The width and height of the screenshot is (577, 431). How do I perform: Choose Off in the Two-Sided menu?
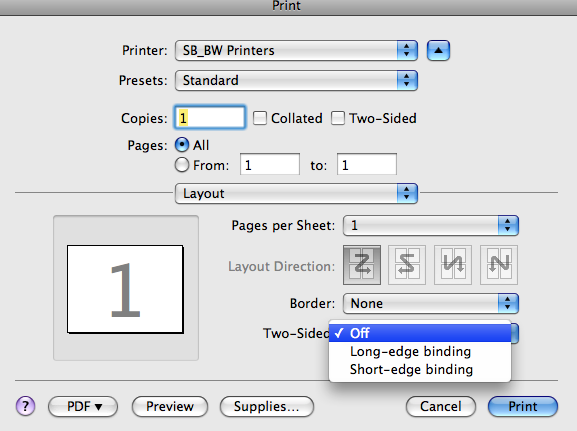tap(420, 333)
